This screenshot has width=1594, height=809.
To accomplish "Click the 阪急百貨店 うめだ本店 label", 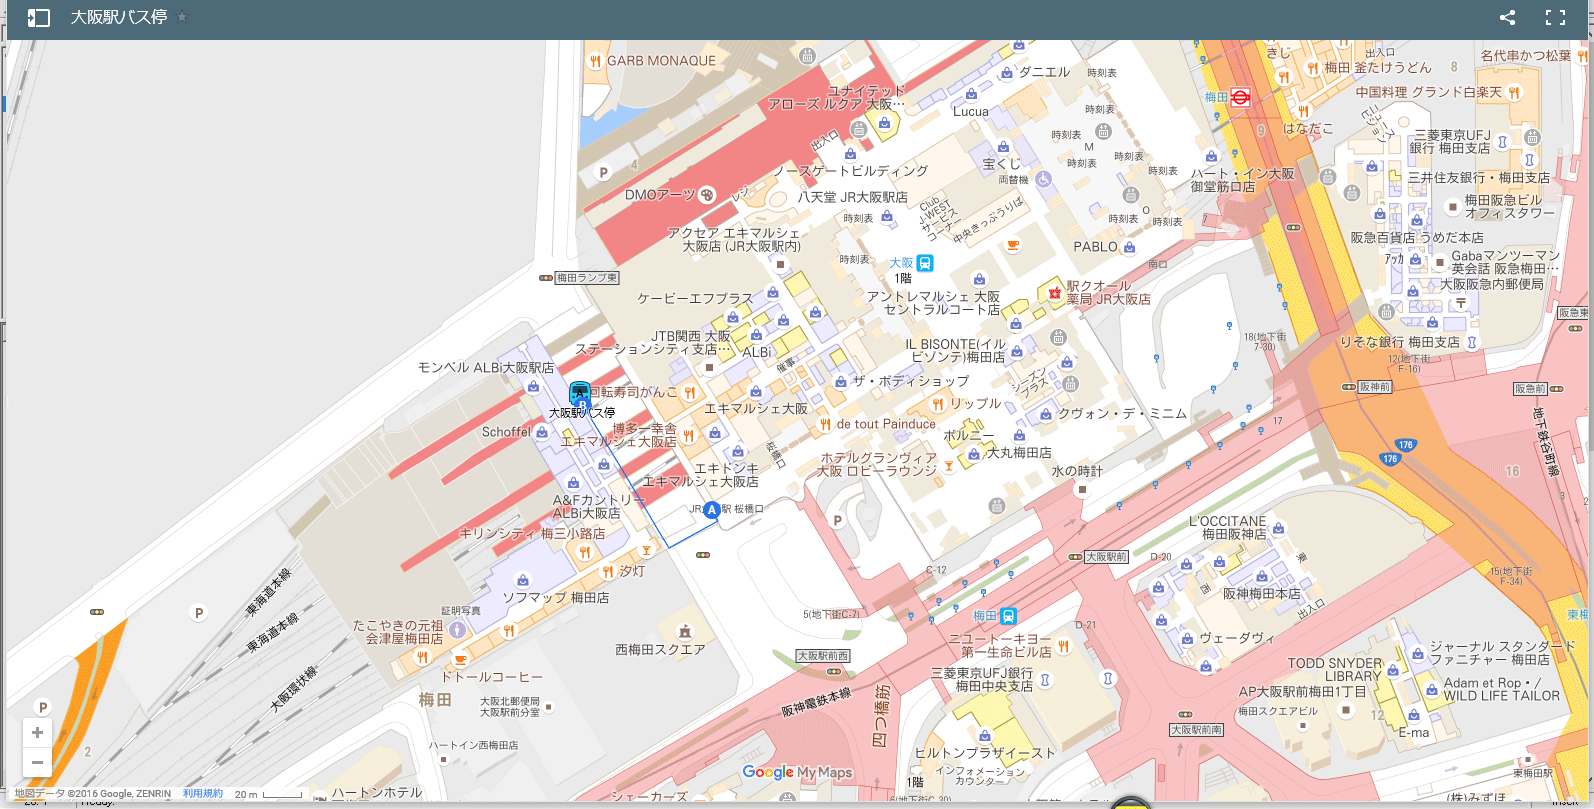I will click(1417, 238).
